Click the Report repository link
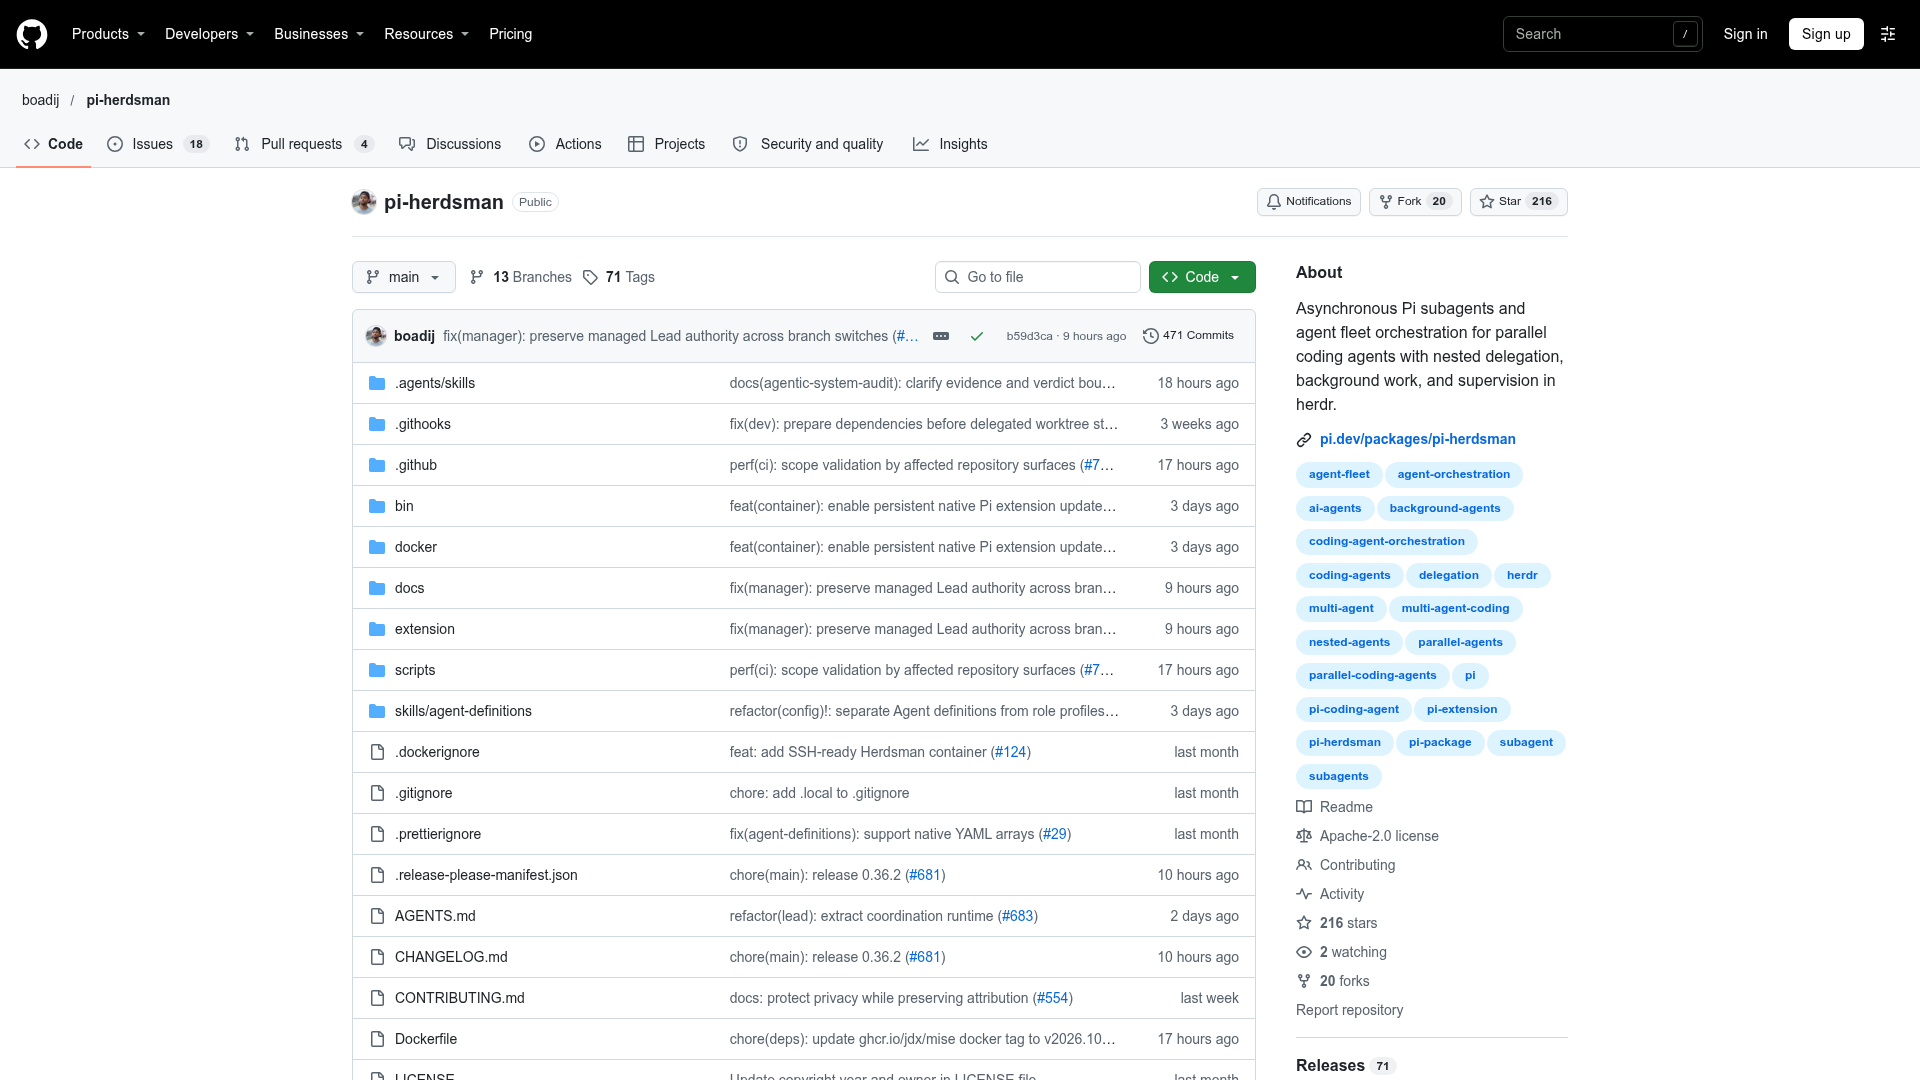 [1349, 1010]
